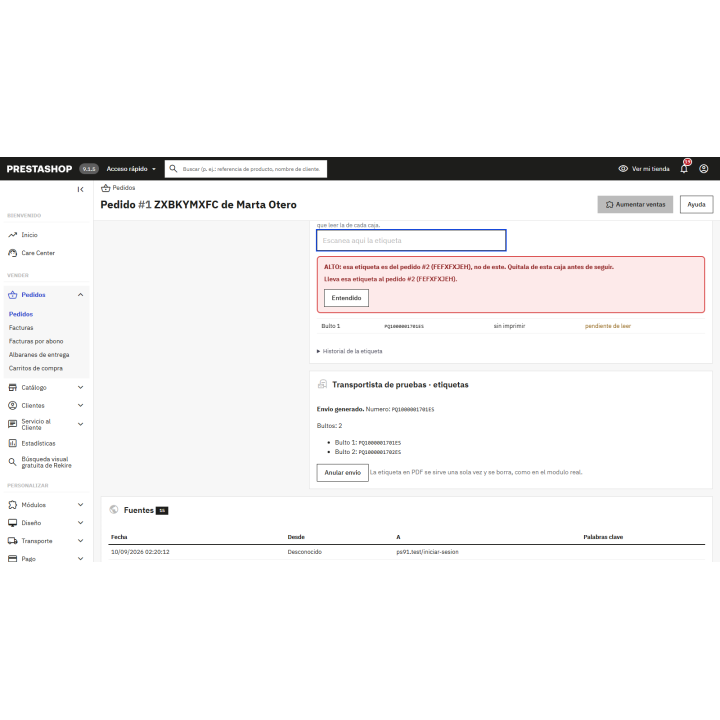Click the Fuentes globe icon
Image resolution: width=720 pixels, height=720 pixels.
114,510
